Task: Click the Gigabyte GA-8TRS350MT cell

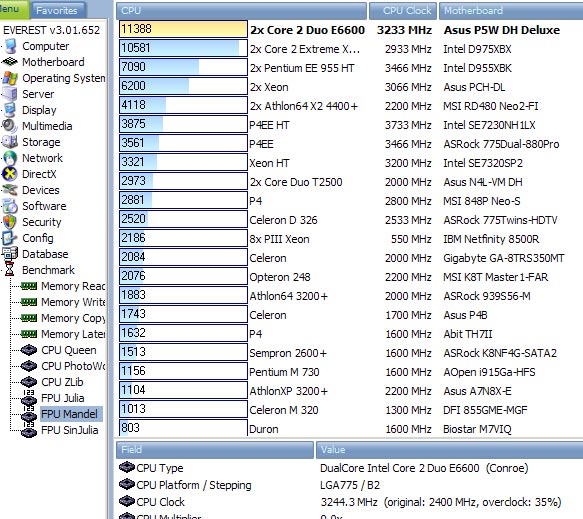Action: pos(503,258)
